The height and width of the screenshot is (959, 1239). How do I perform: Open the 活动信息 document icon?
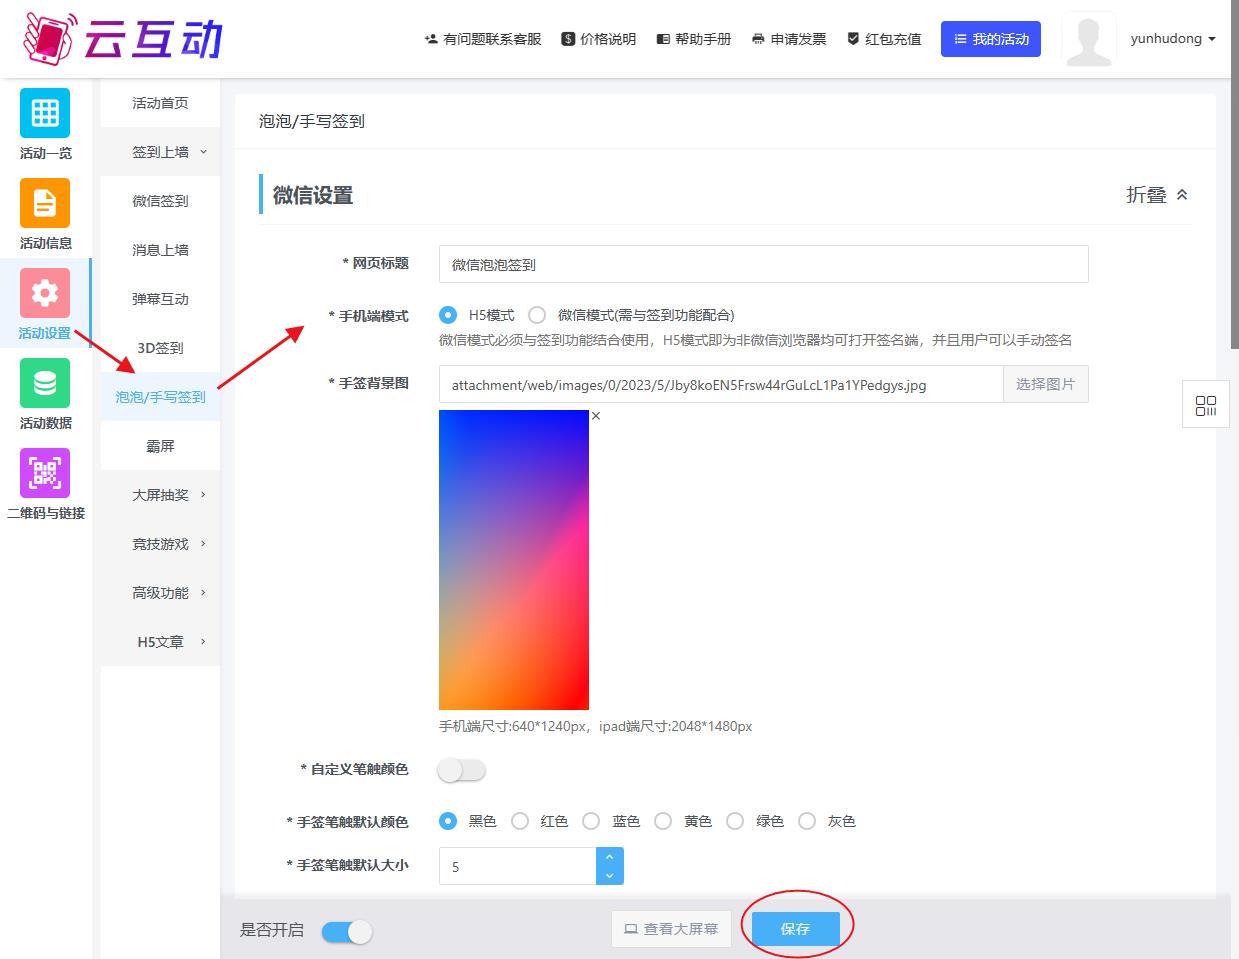pos(45,203)
